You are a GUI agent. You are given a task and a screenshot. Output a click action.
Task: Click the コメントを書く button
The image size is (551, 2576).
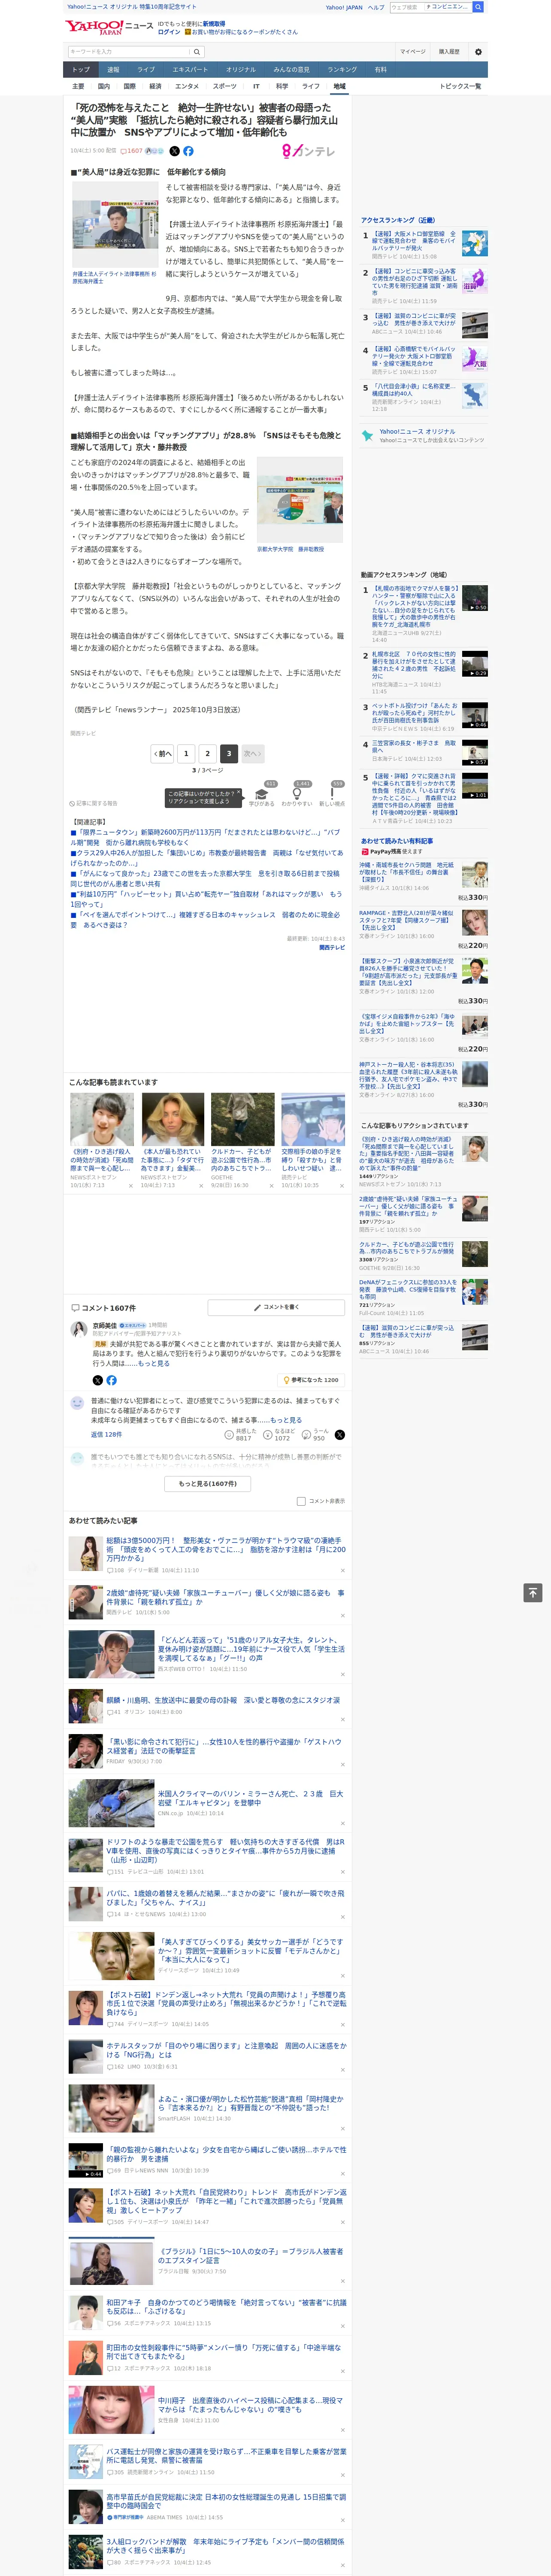[277, 1307]
